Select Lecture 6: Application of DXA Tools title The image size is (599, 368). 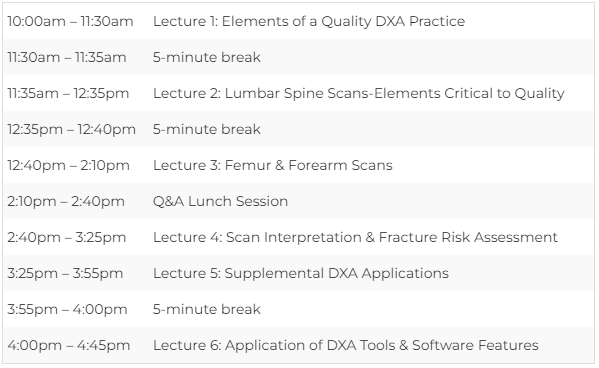pos(346,345)
